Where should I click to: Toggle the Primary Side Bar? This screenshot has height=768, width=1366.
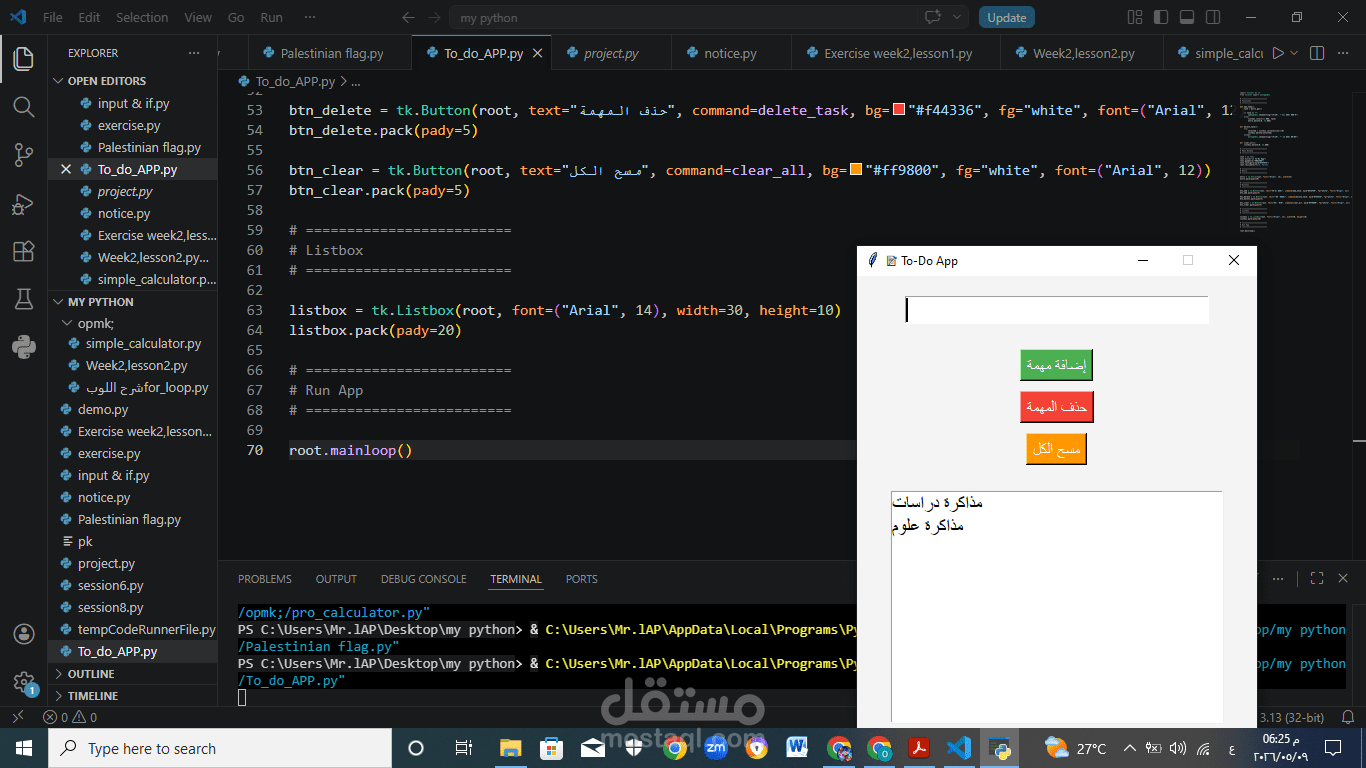pyautogui.click(x=1161, y=17)
